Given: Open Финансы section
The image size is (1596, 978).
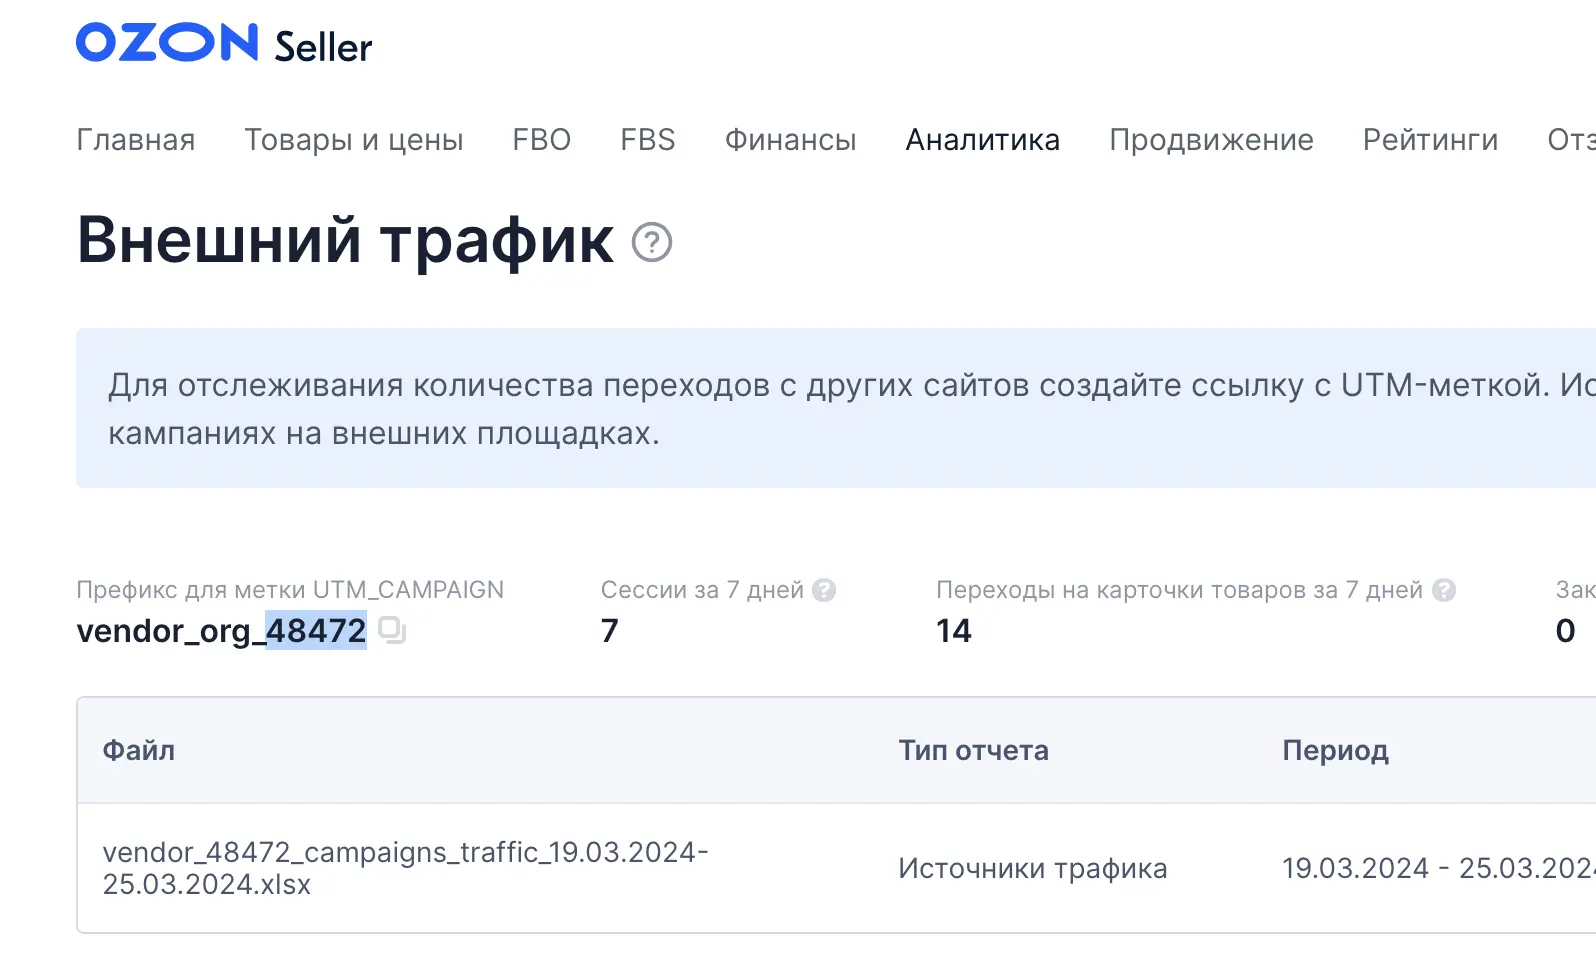Looking at the screenshot, I should click(791, 140).
